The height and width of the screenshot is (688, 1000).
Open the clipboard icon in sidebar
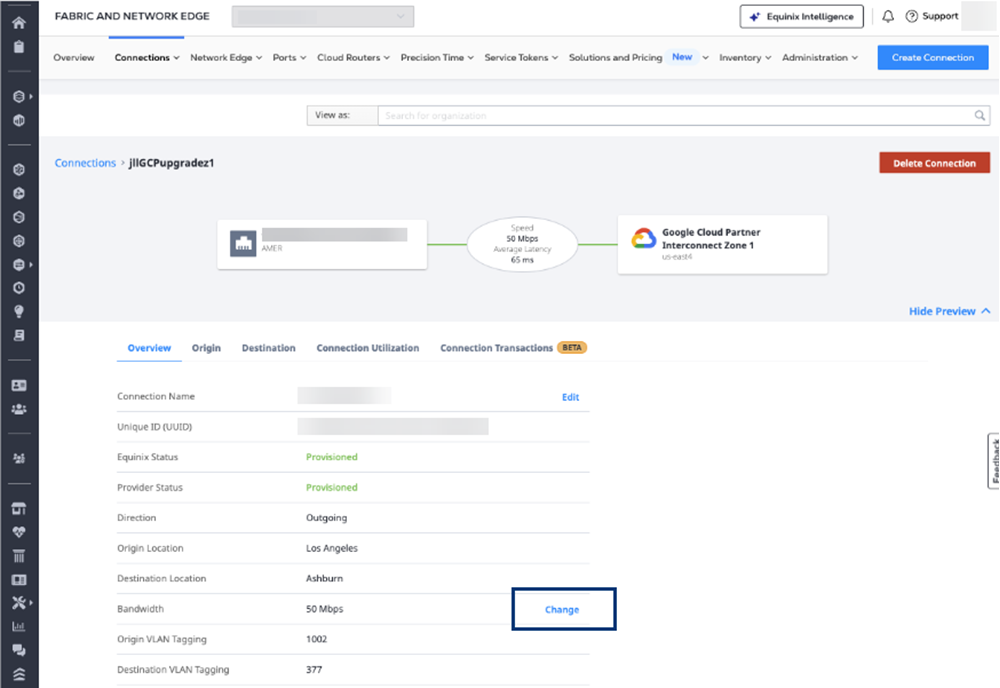pyautogui.click(x=18, y=47)
